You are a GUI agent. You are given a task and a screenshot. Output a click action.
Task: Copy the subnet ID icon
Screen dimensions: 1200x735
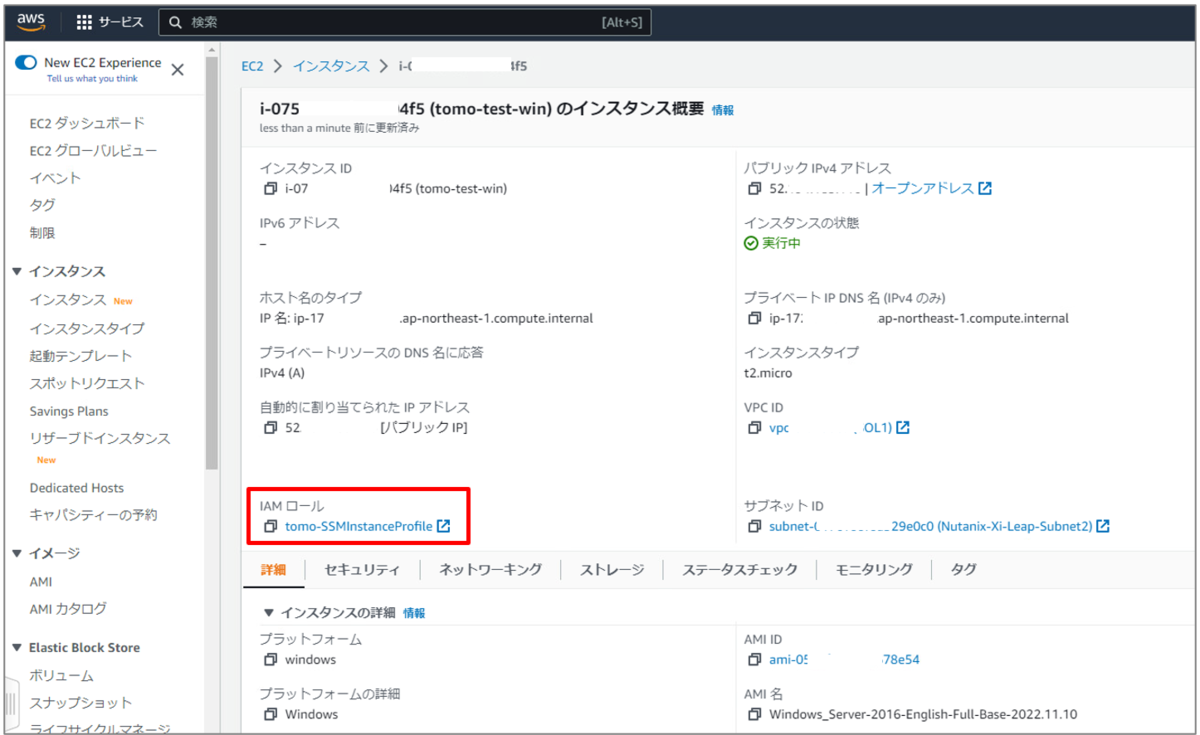tap(755, 526)
